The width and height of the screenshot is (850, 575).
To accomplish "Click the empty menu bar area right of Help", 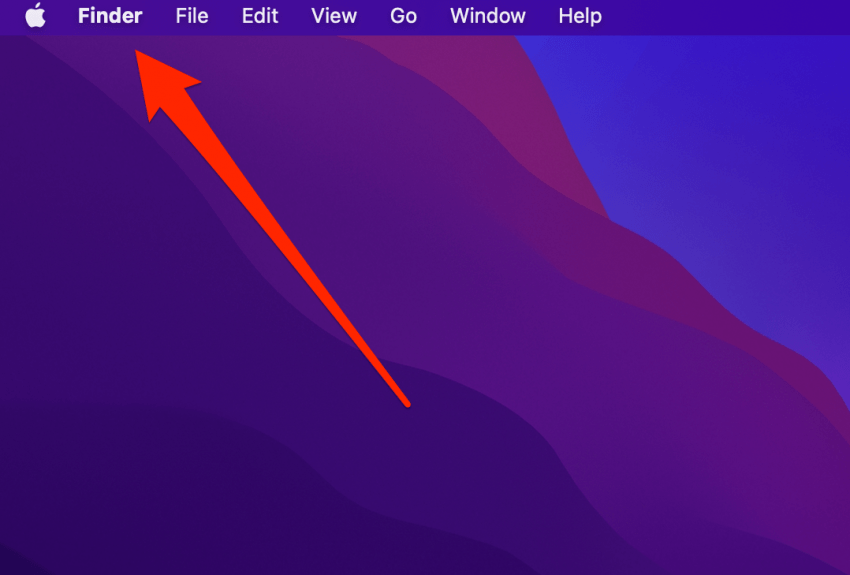I will click(x=726, y=16).
